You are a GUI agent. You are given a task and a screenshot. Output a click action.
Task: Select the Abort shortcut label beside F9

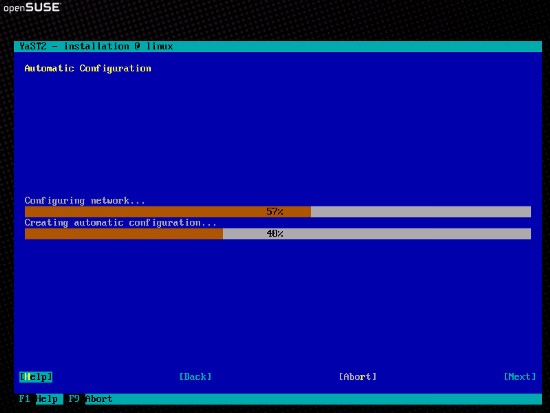coord(99,399)
